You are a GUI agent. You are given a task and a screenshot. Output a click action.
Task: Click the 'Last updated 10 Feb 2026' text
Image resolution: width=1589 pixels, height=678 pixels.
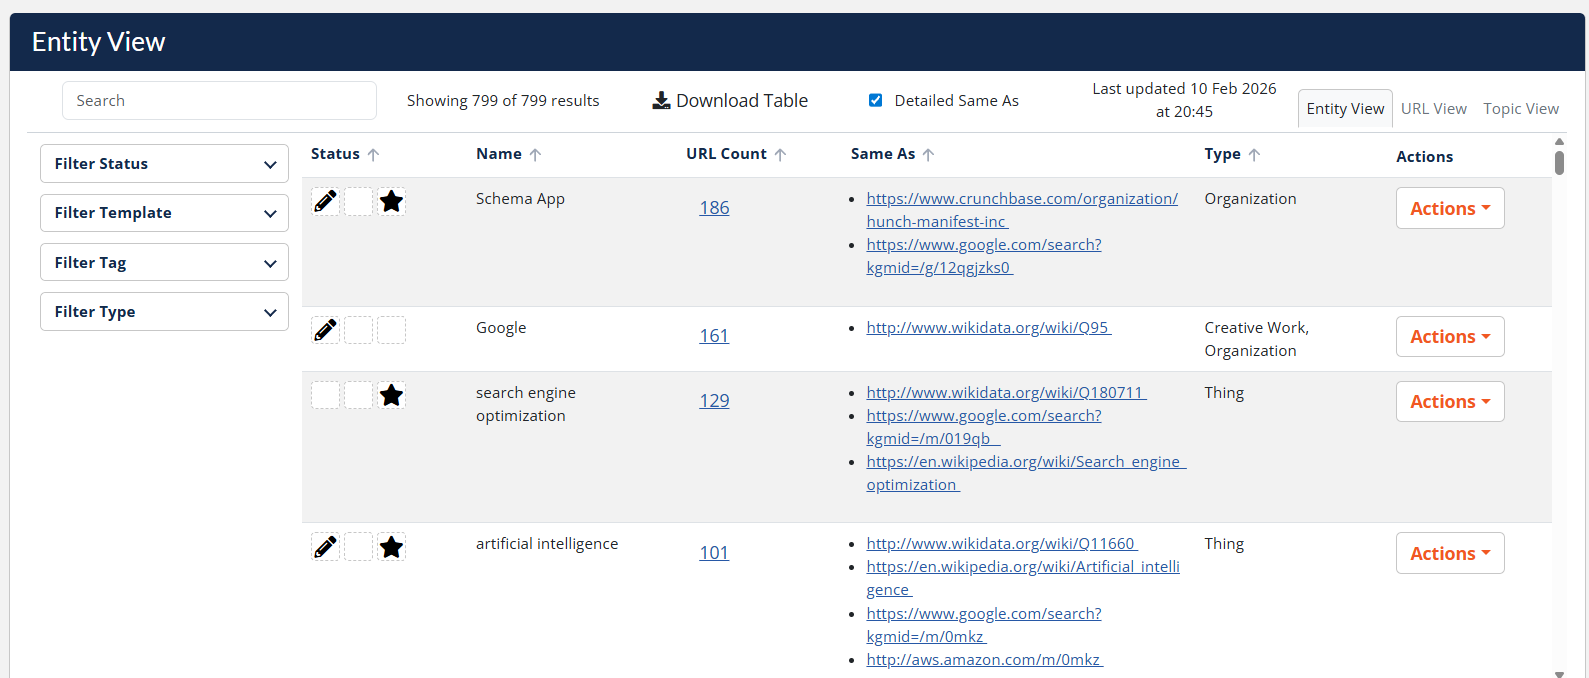1184,89
